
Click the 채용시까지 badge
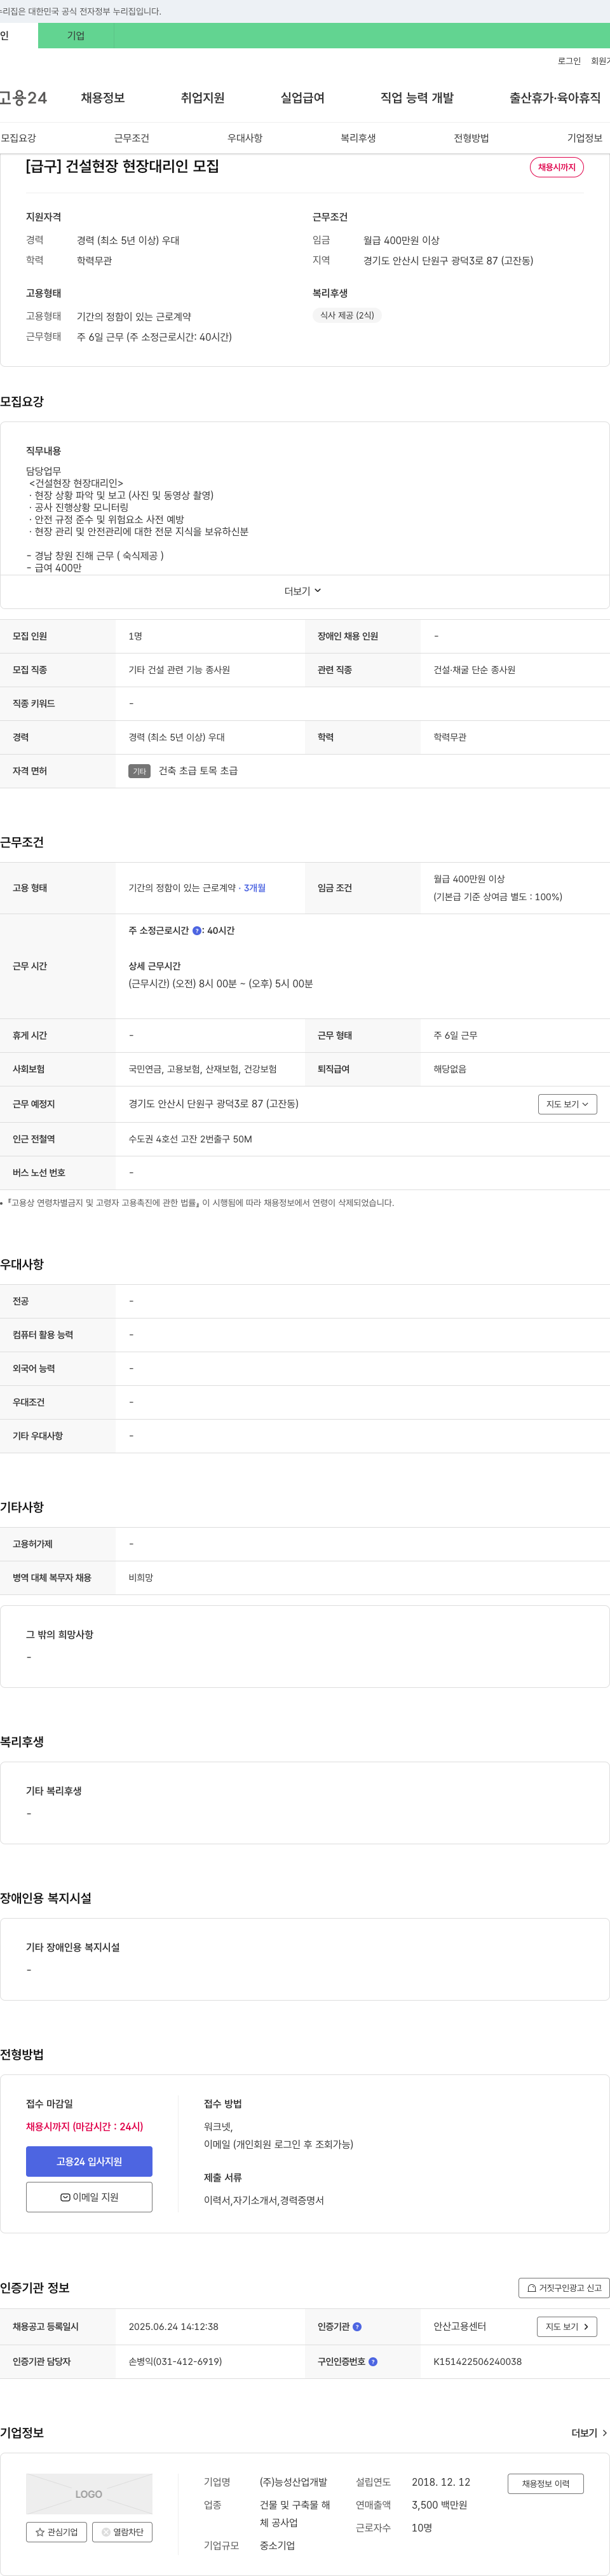[x=557, y=167]
